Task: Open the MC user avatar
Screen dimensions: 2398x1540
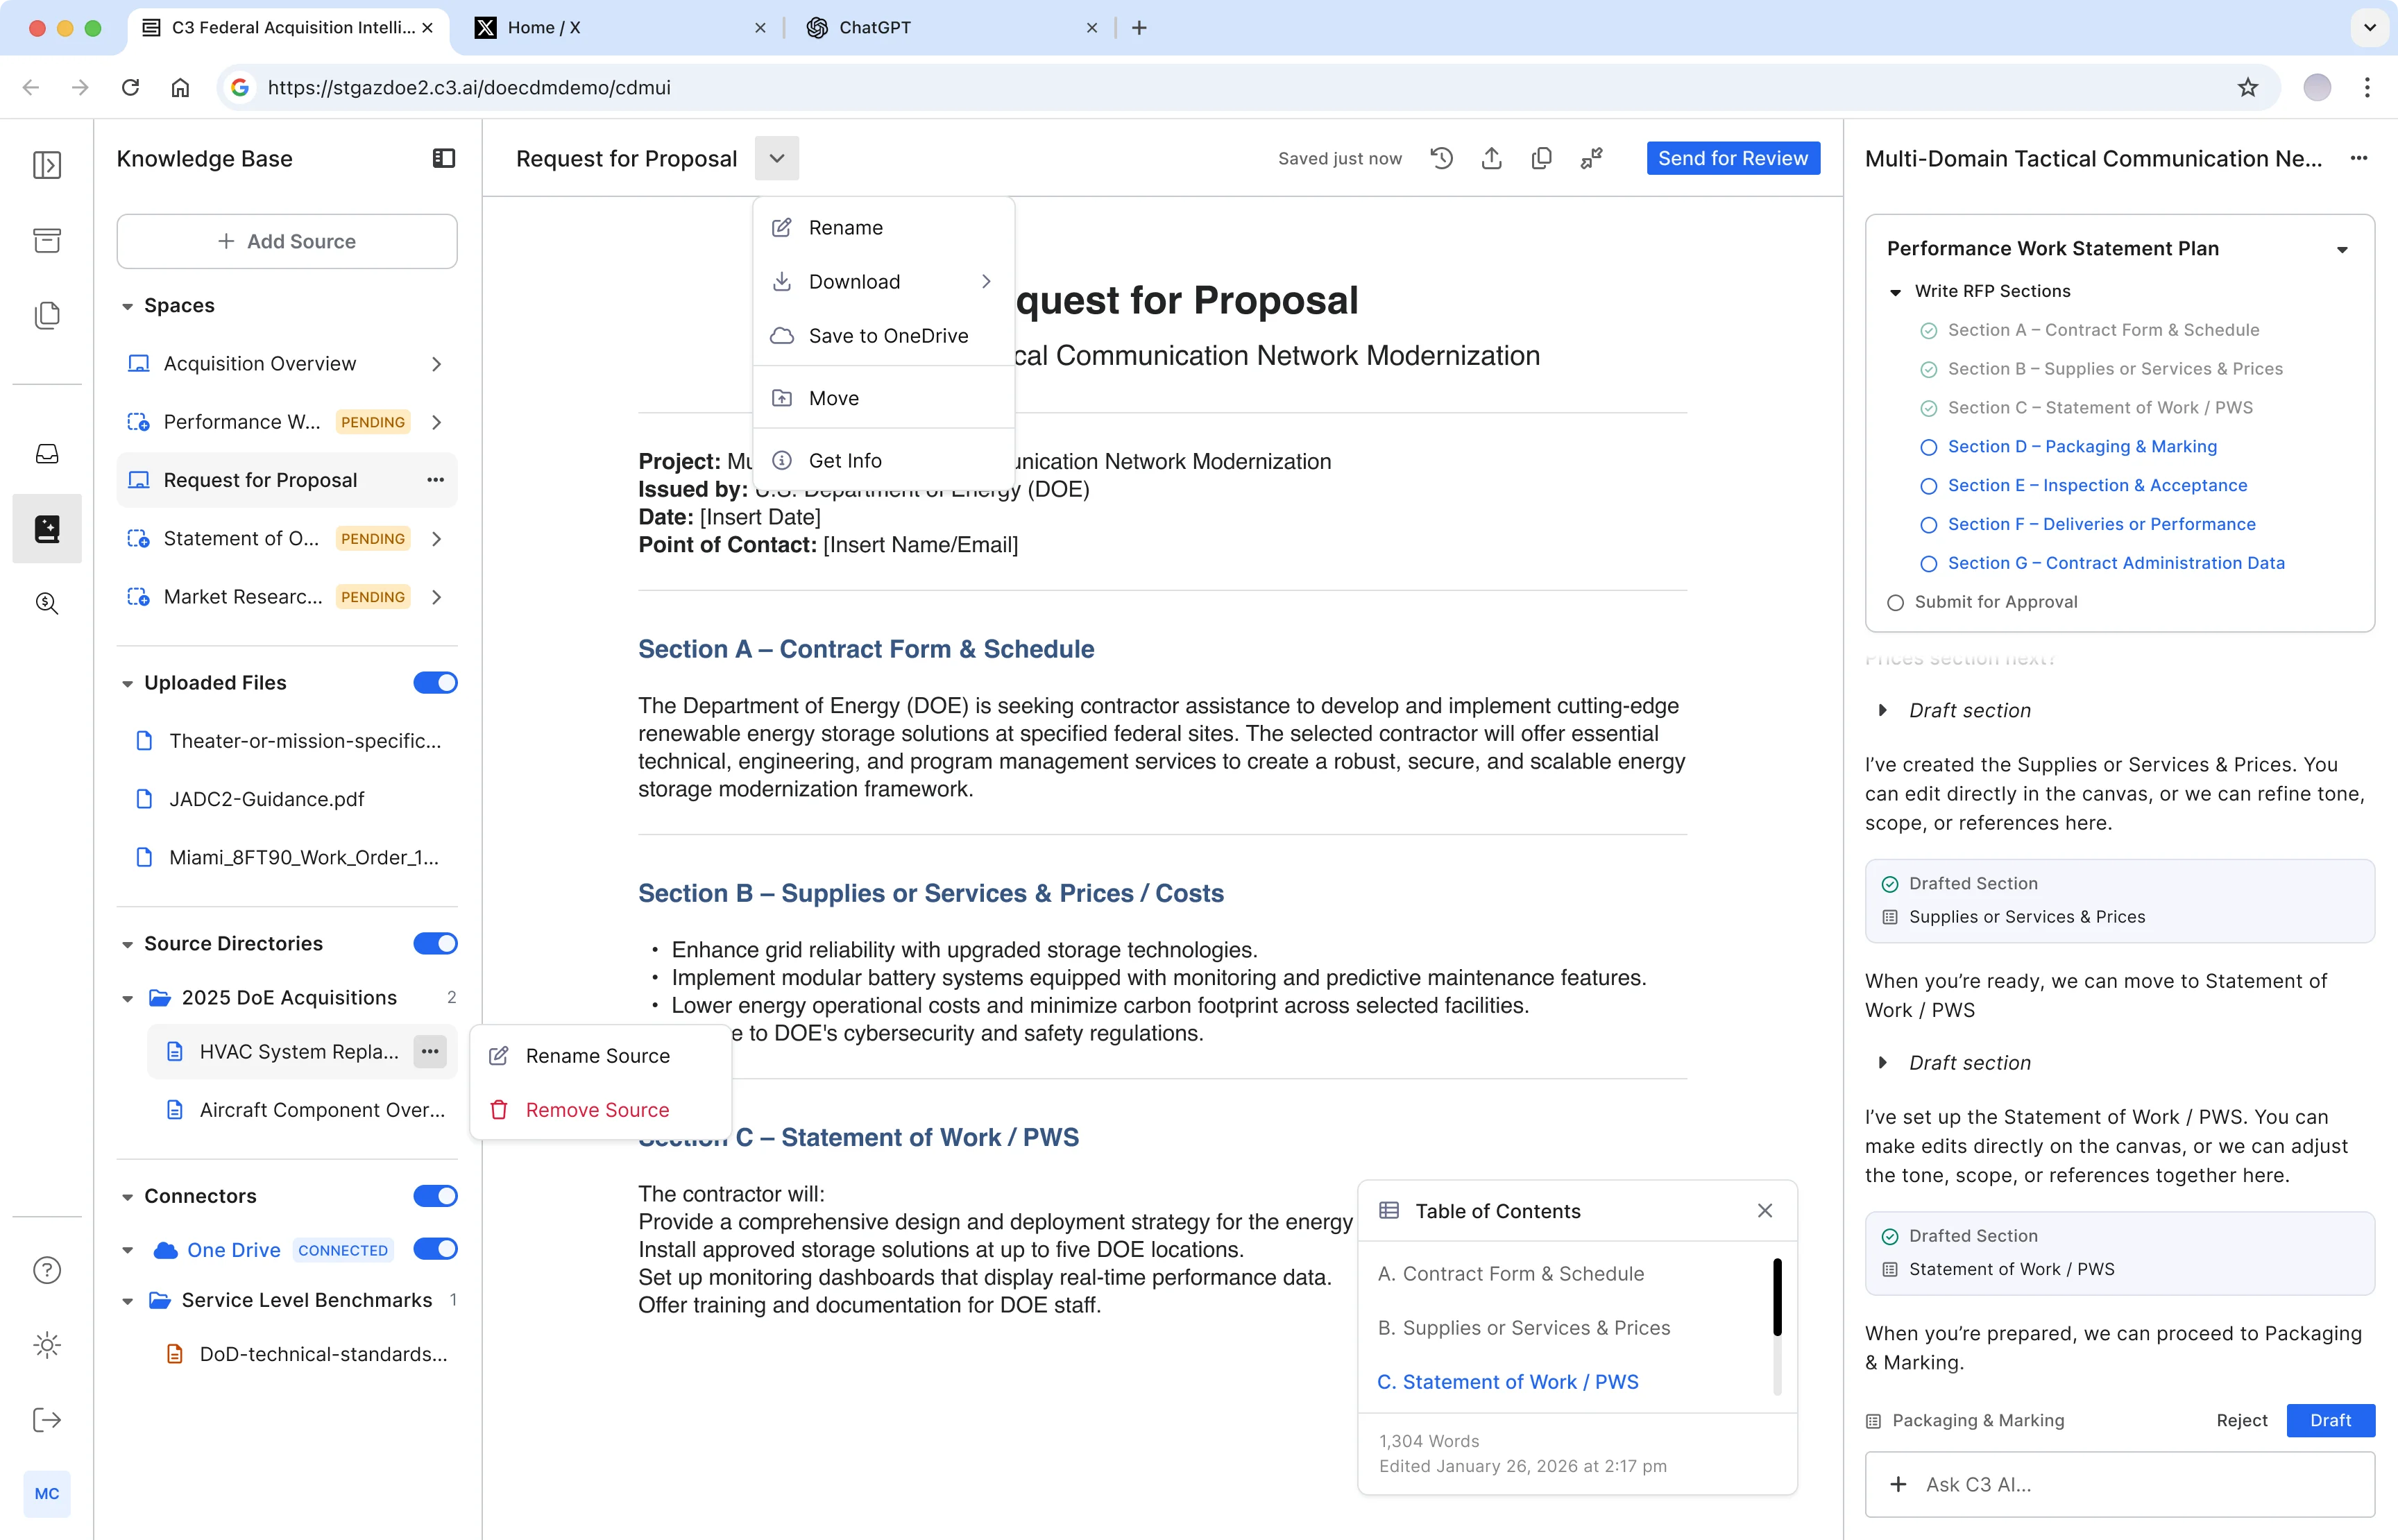Action: tap(47, 1494)
